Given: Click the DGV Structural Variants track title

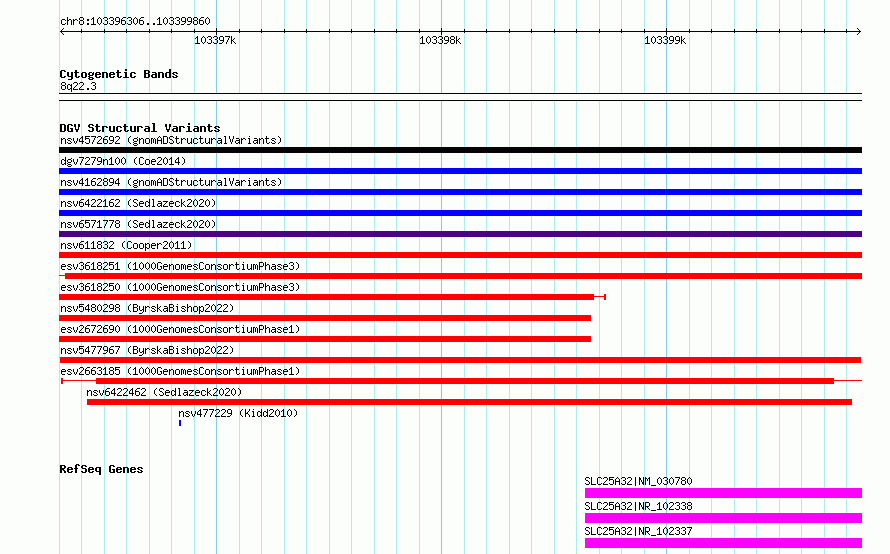Looking at the screenshot, I should [140, 128].
